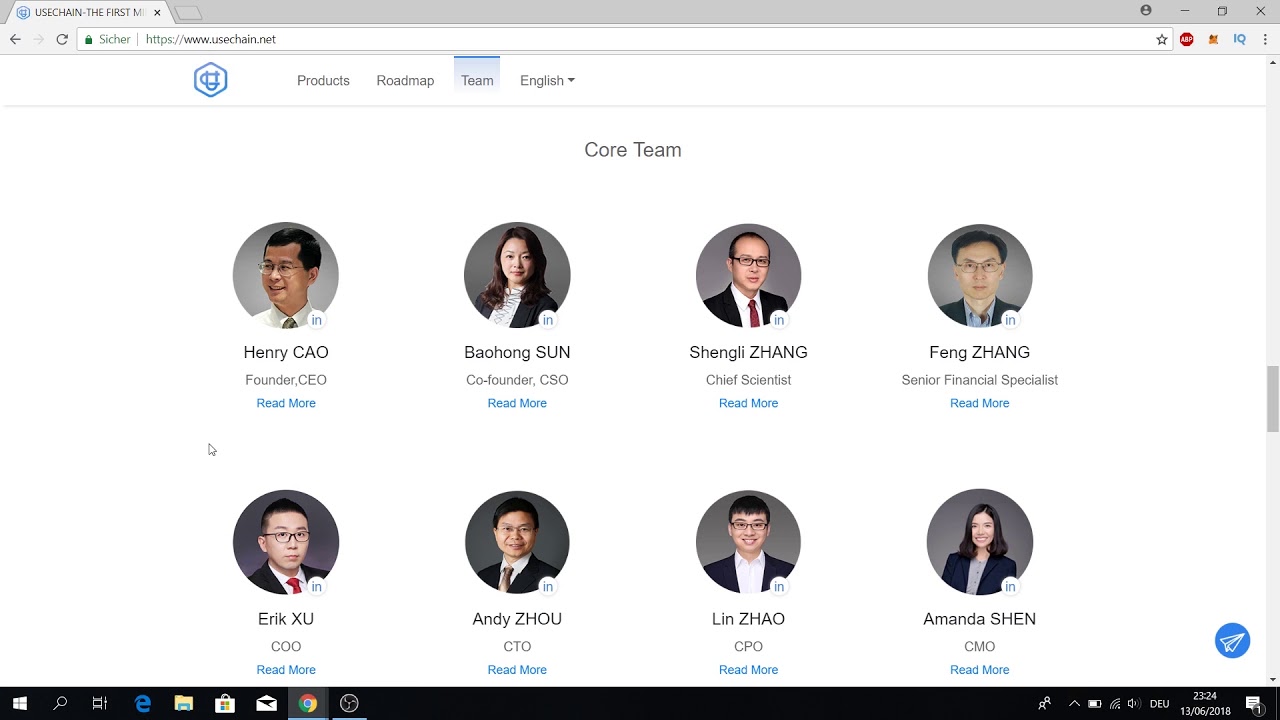
Task: Click the page vertical scrollbar thumb
Action: coord(1273,399)
